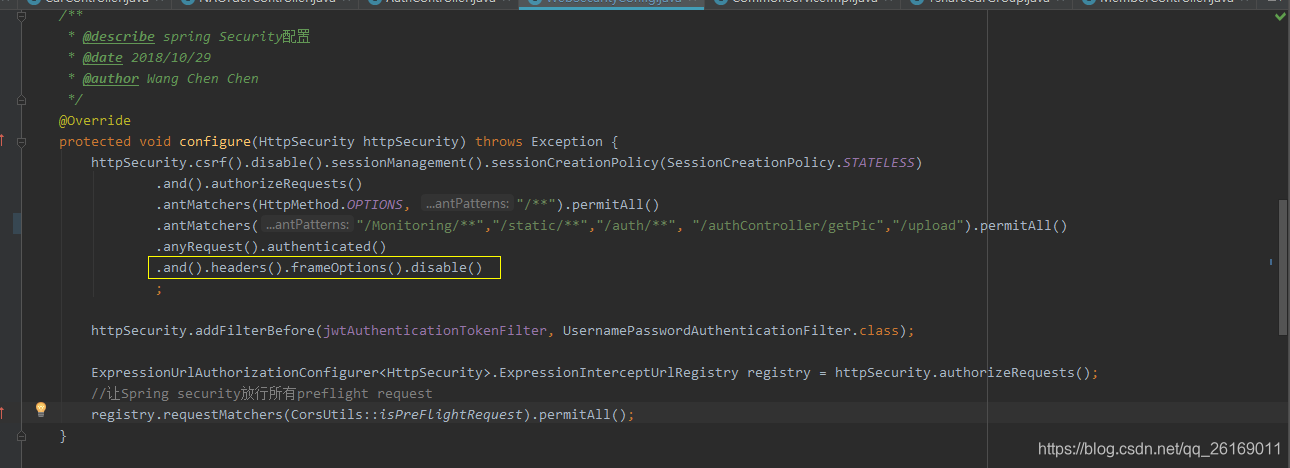The width and height of the screenshot is (1290, 468).
Task: Click the antPatterns hint before "/**"
Action: pyautogui.click(x=467, y=204)
